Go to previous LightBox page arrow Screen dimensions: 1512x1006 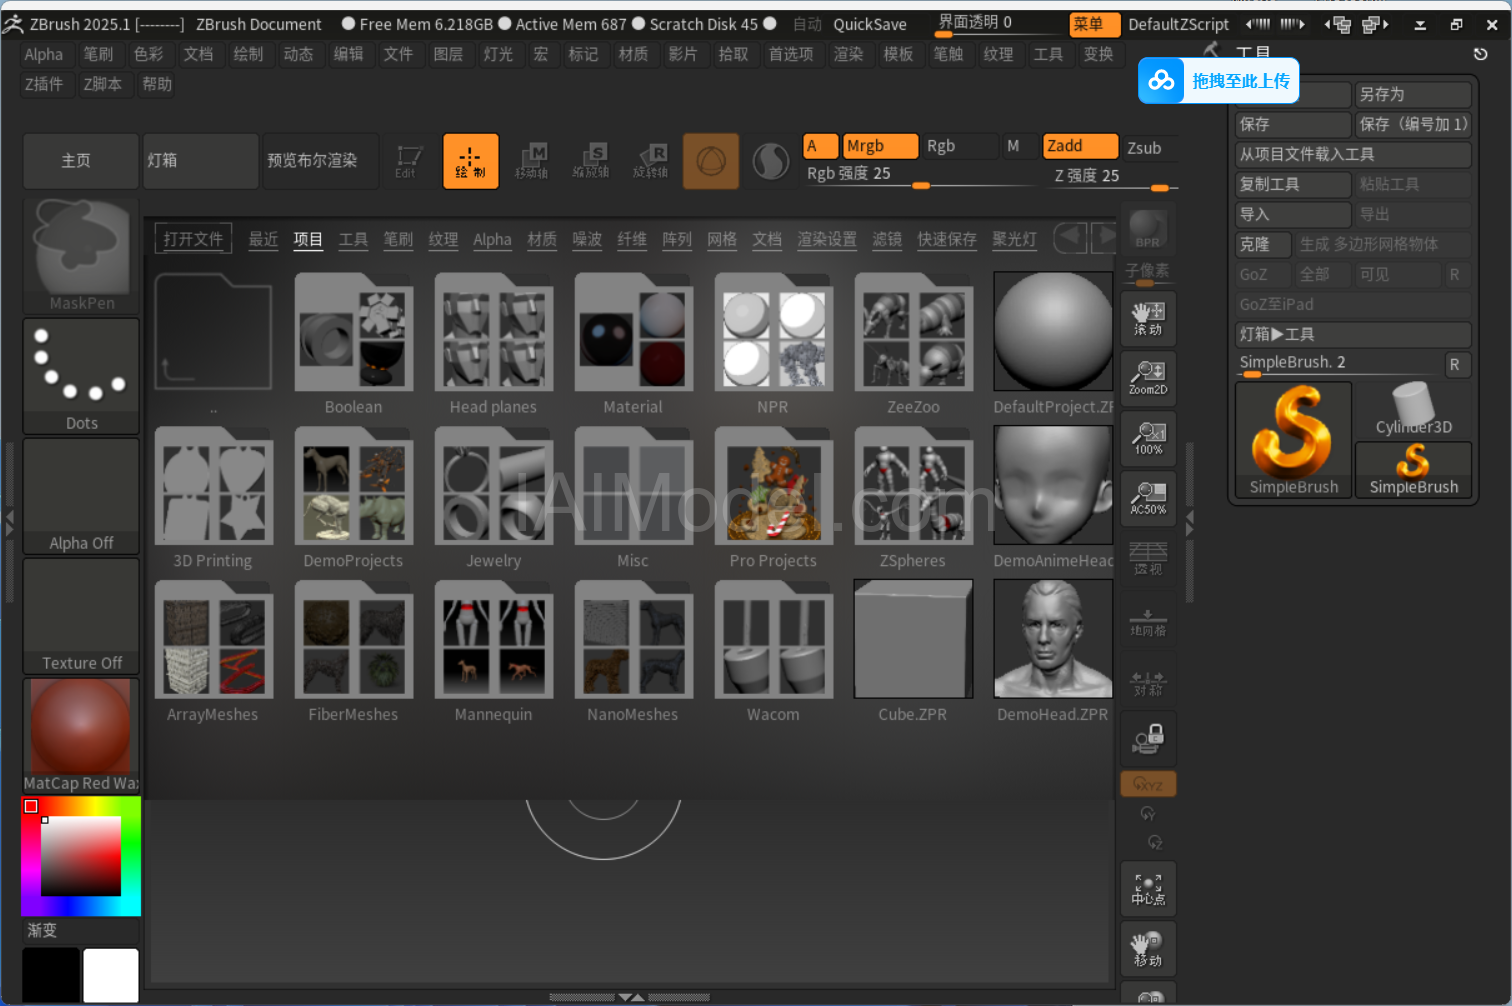coord(1070,238)
